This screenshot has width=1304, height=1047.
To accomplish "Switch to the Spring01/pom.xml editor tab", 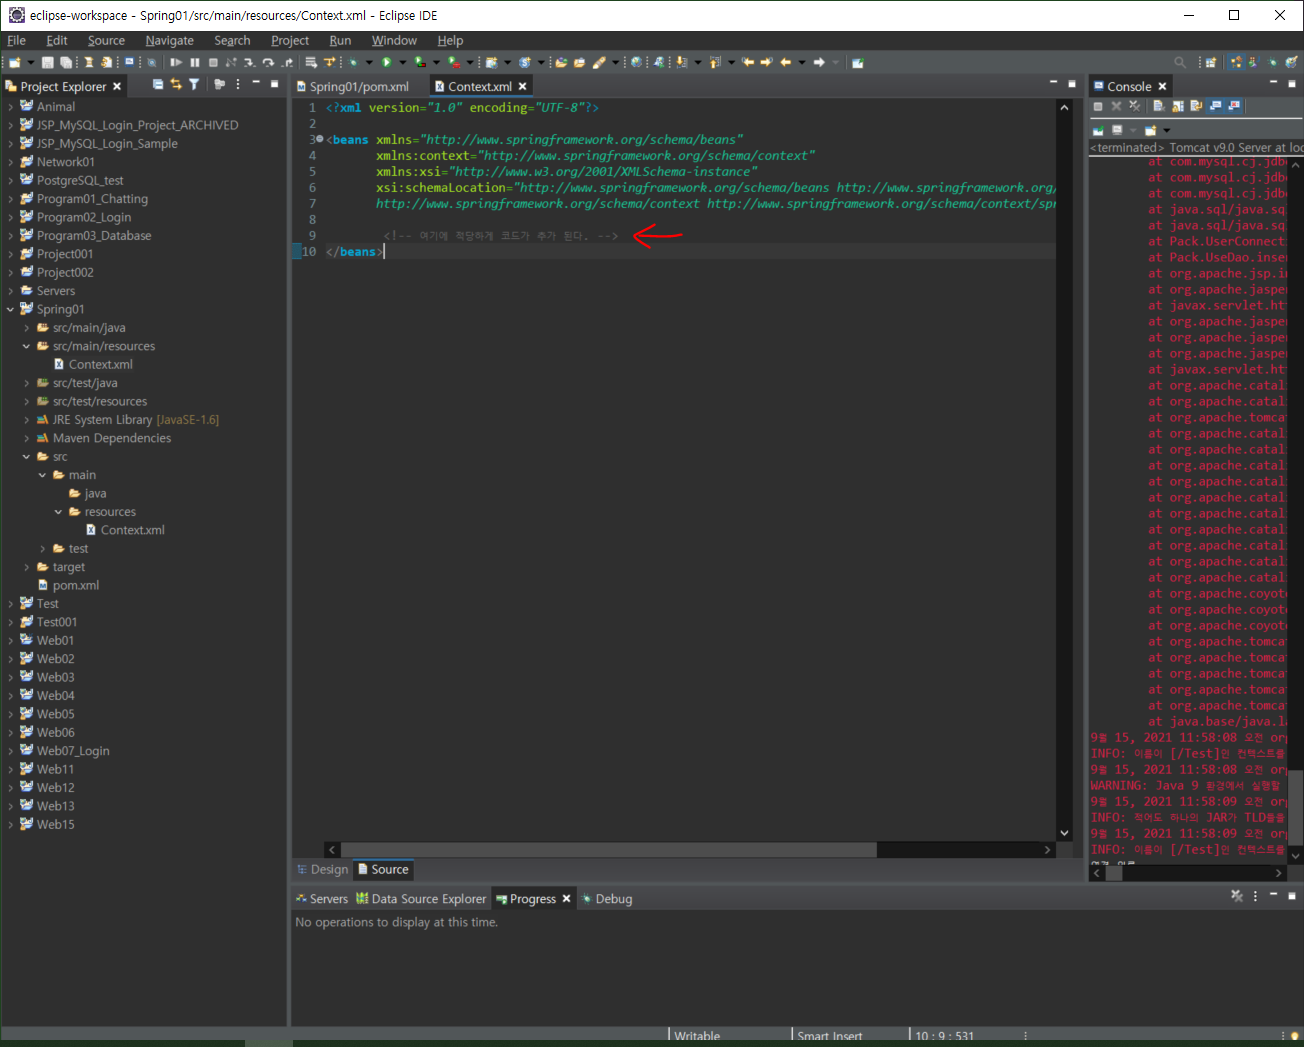I will pos(358,87).
